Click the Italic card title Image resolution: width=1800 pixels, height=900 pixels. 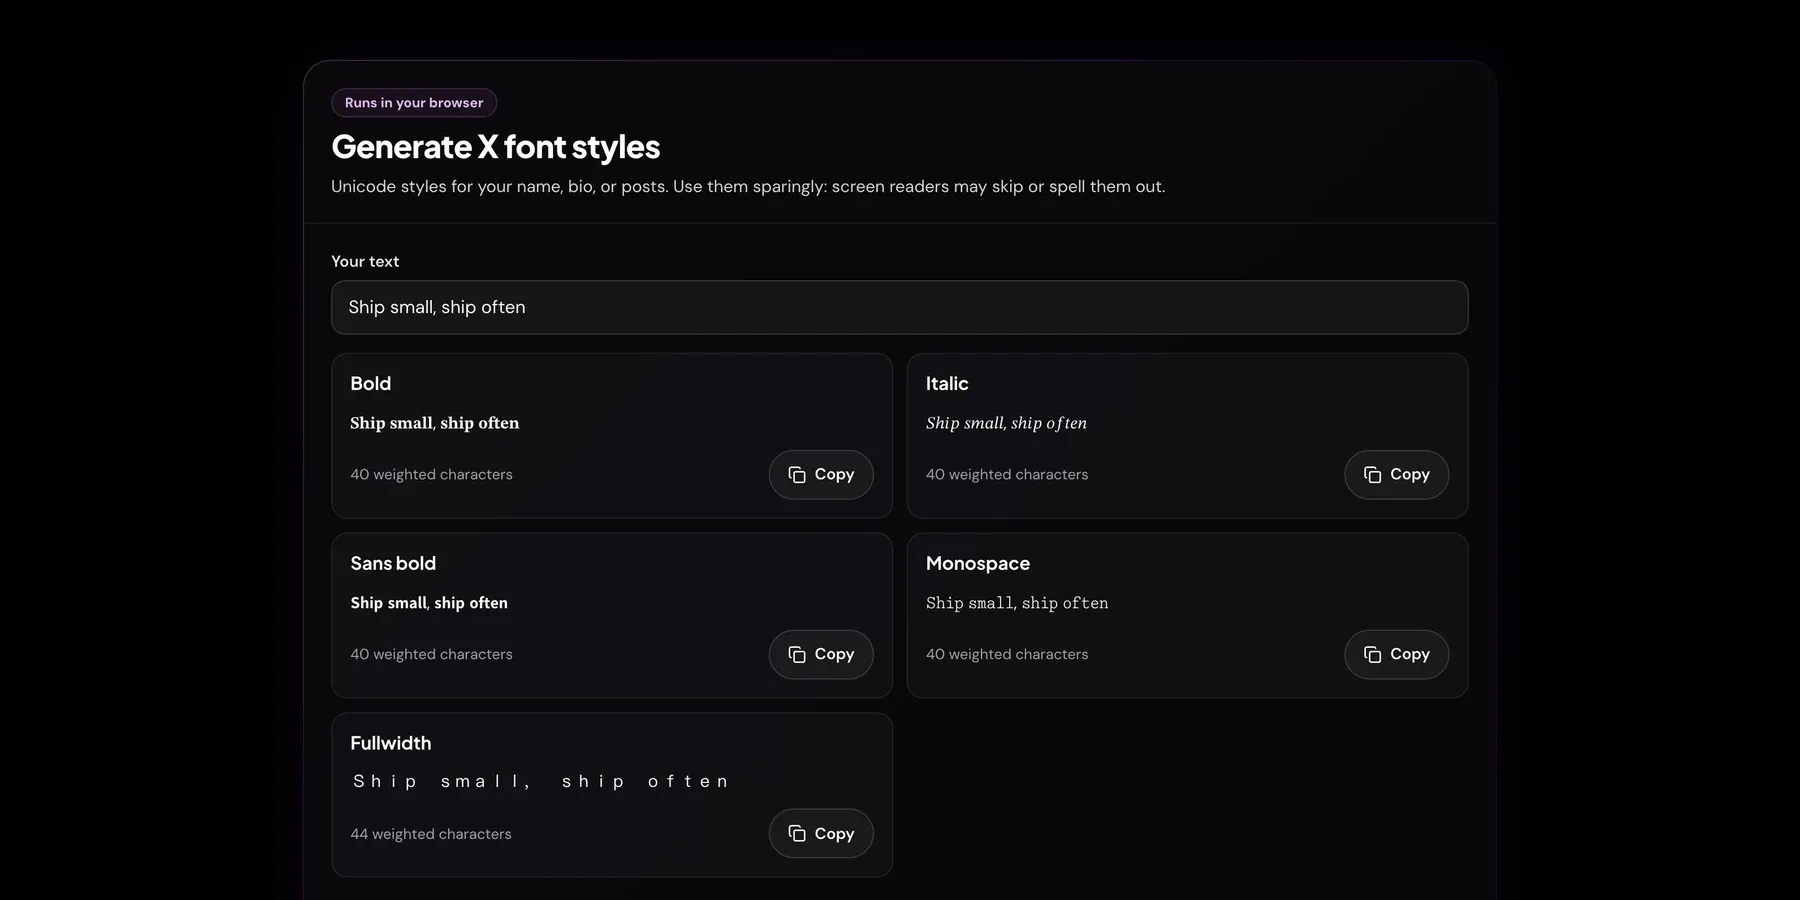(x=947, y=384)
